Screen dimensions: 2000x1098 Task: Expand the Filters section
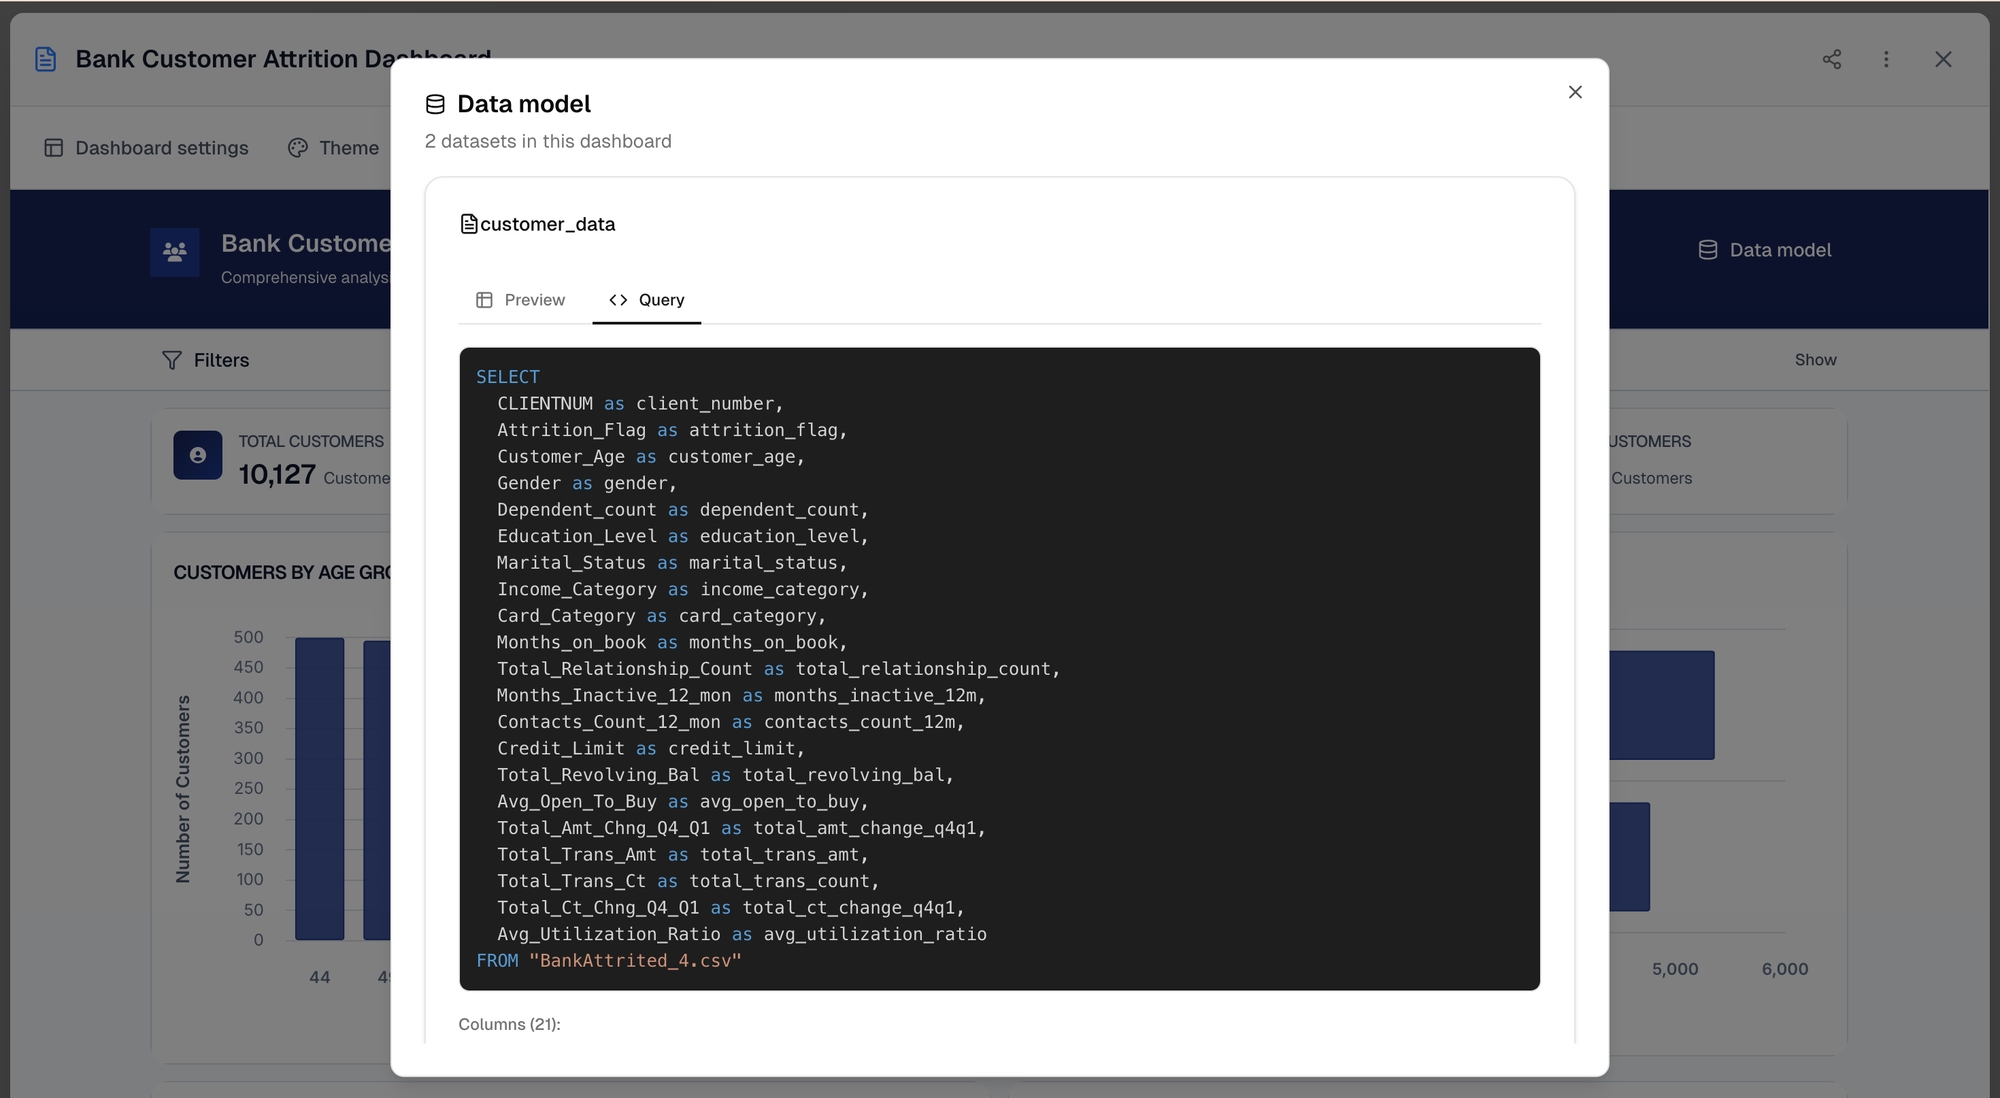(x=221, y=360)
